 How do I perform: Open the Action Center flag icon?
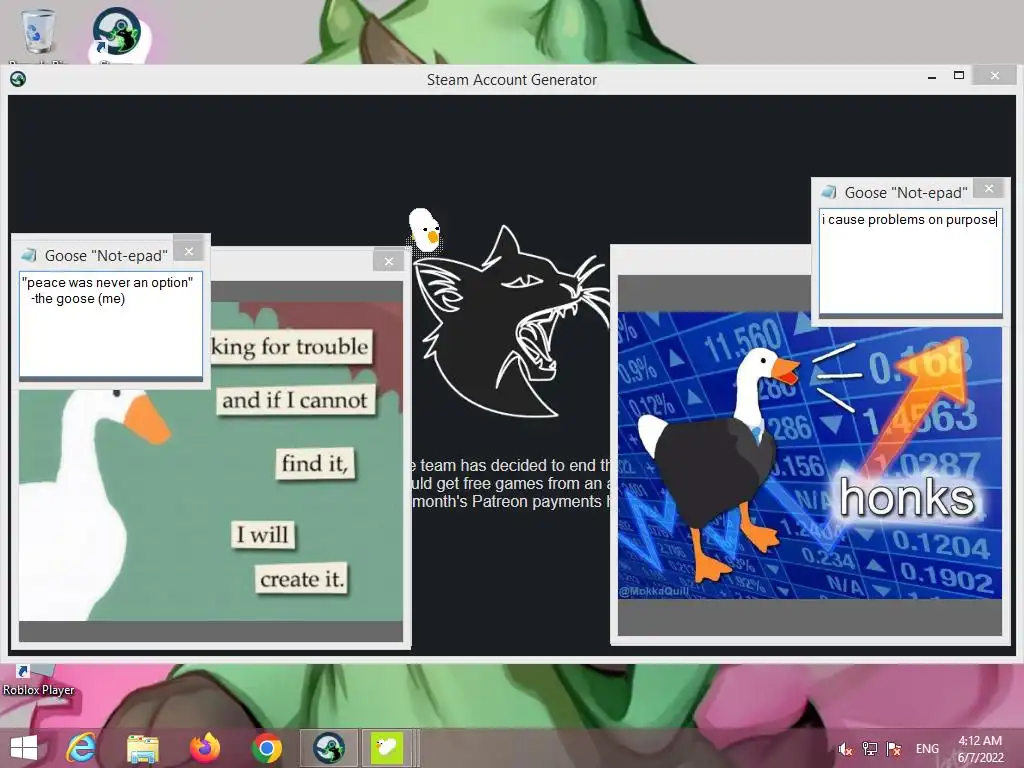[894, 748]
